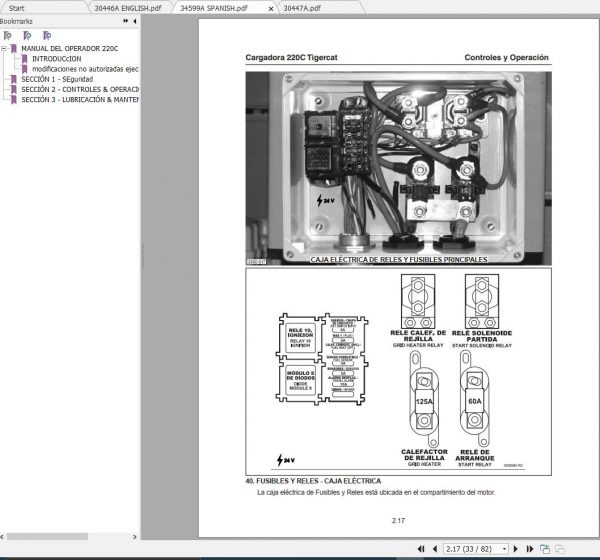
Task: Select the 34599A SPANISH.pdf tab
Action: (x=214, y=8)
